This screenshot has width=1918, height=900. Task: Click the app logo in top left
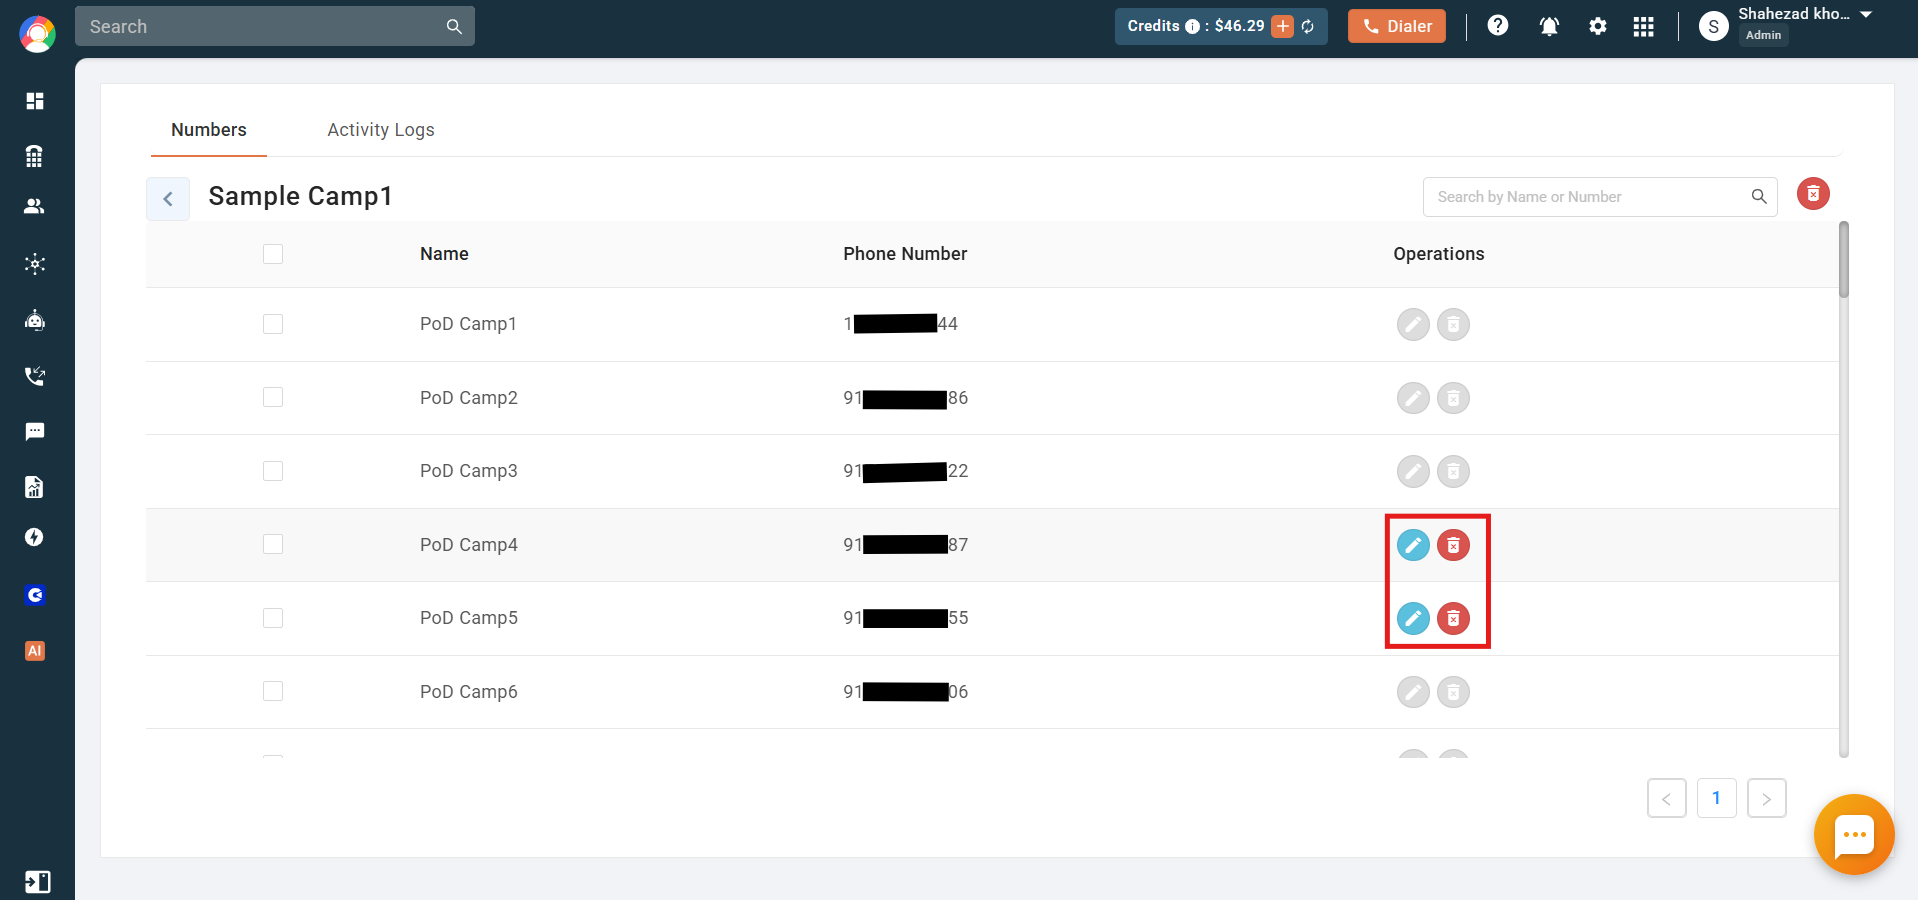(x=37, y=34)
